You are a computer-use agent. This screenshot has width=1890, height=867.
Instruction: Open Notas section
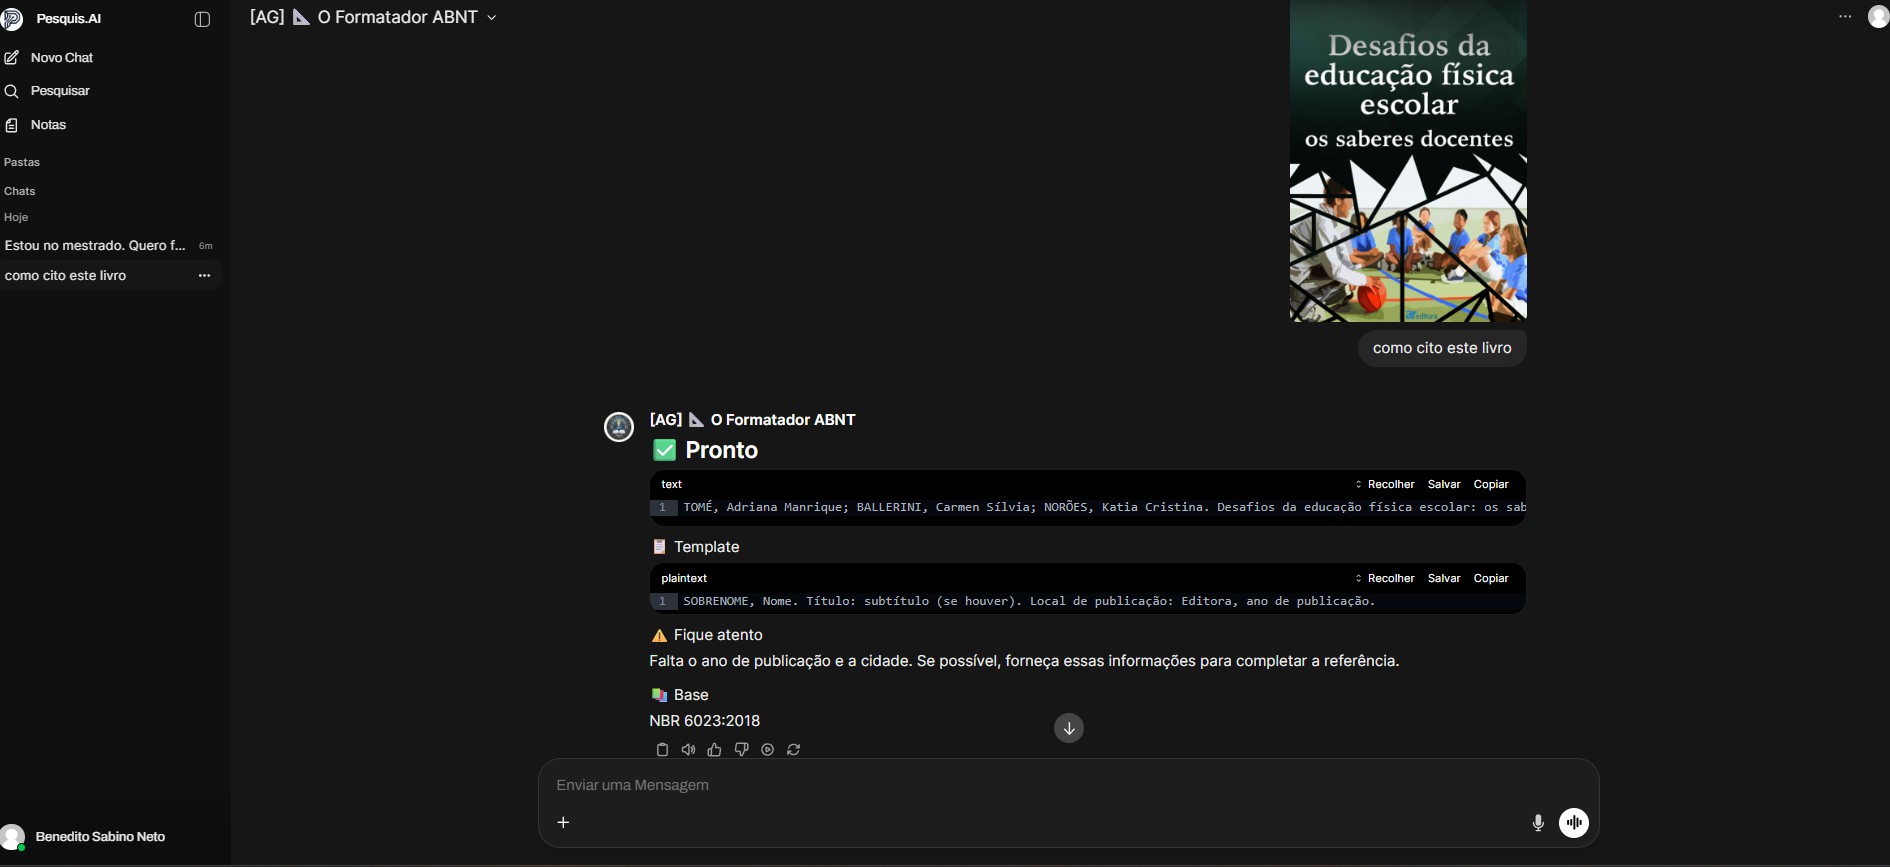coord(48,125)
